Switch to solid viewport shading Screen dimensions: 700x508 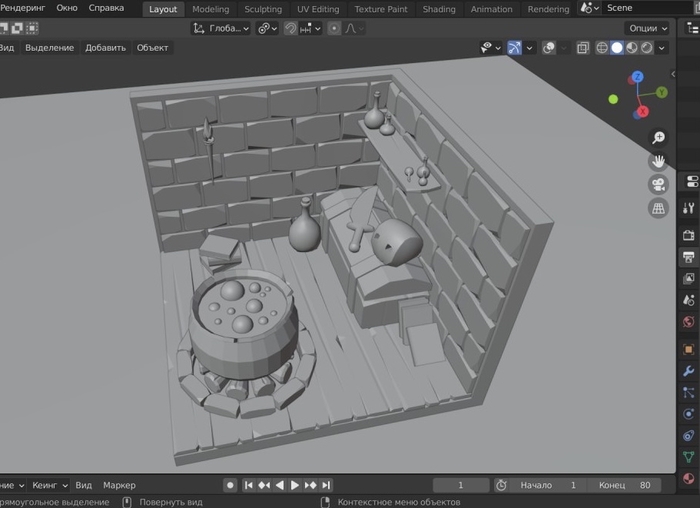617,47
